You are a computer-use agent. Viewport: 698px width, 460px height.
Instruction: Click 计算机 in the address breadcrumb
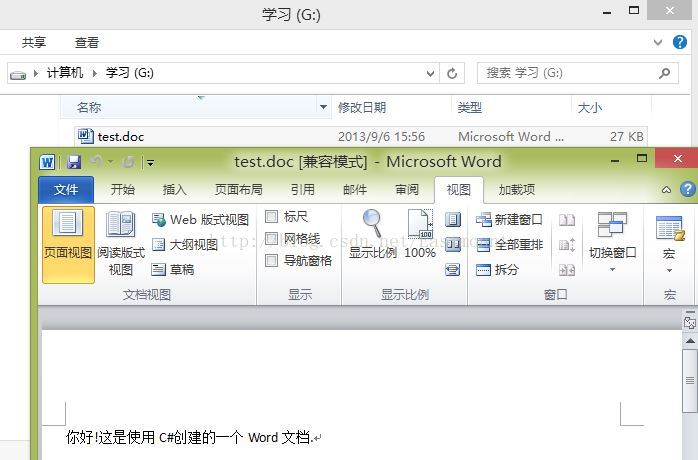point(65,73)
